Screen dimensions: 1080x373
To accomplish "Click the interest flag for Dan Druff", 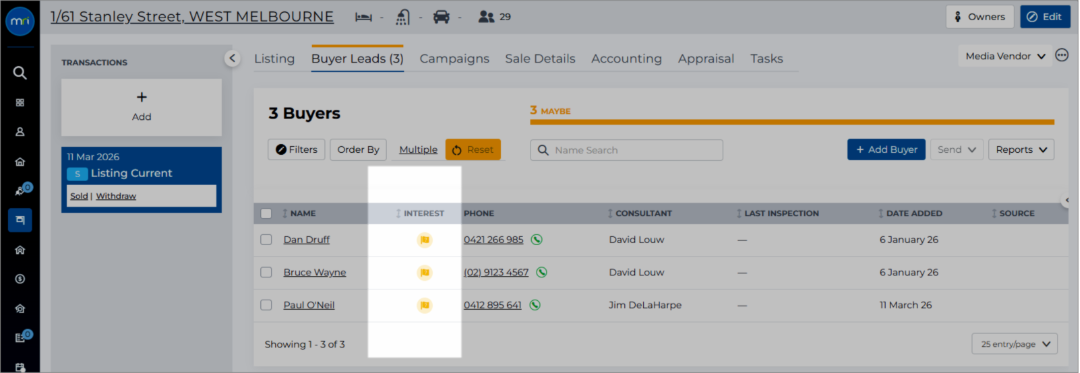I will click(x=425, y=240).
